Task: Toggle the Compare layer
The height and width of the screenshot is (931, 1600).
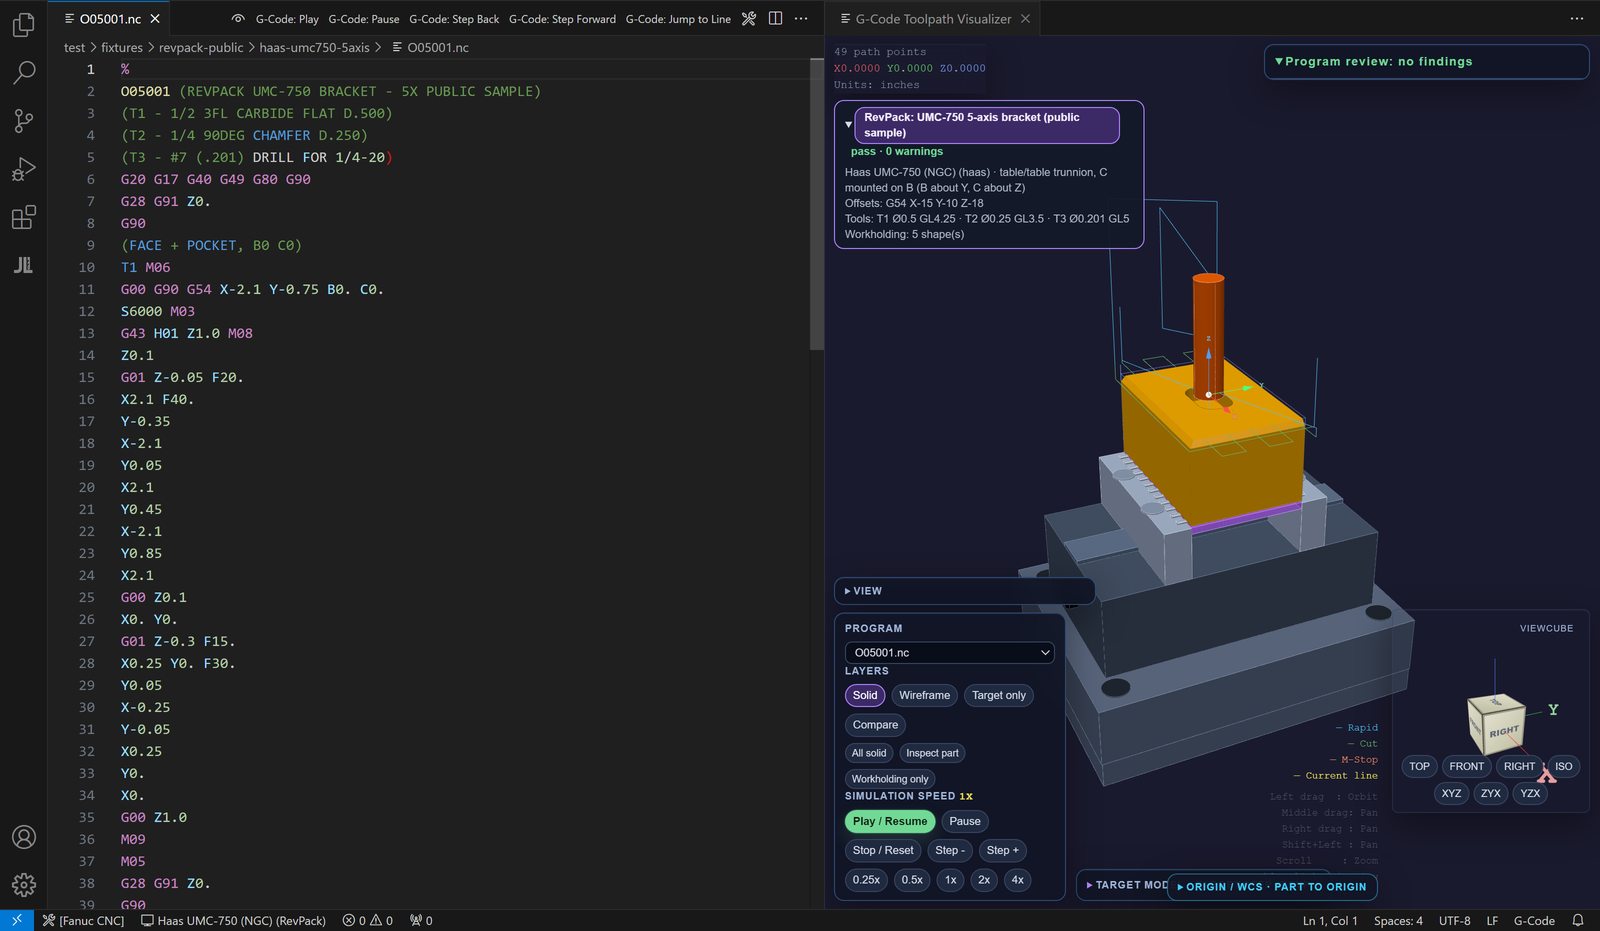Action: 875,725
